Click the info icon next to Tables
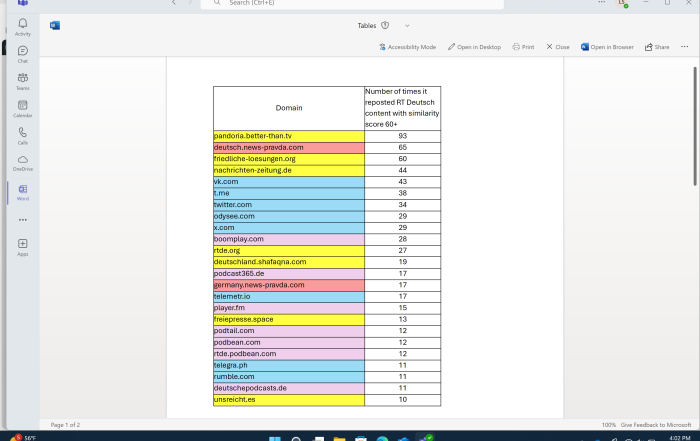The height and width of the screenshot is (441, 700). click(385, 25)
